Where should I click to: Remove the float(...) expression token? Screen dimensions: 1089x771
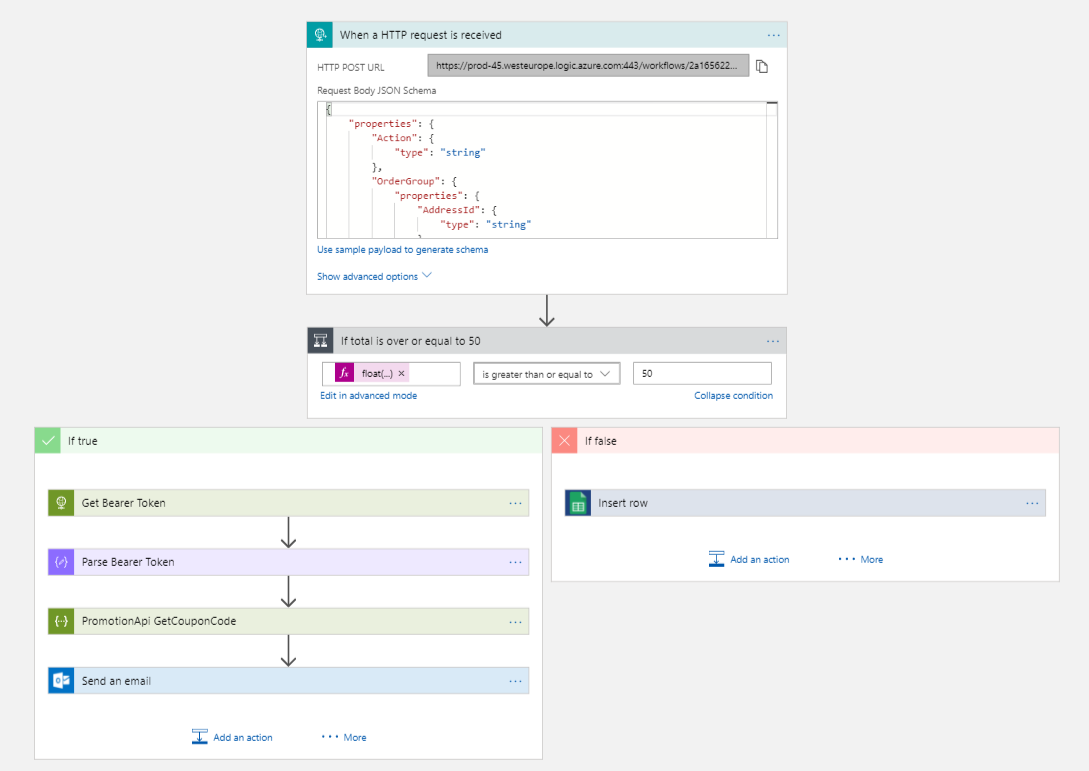(401, 374)
